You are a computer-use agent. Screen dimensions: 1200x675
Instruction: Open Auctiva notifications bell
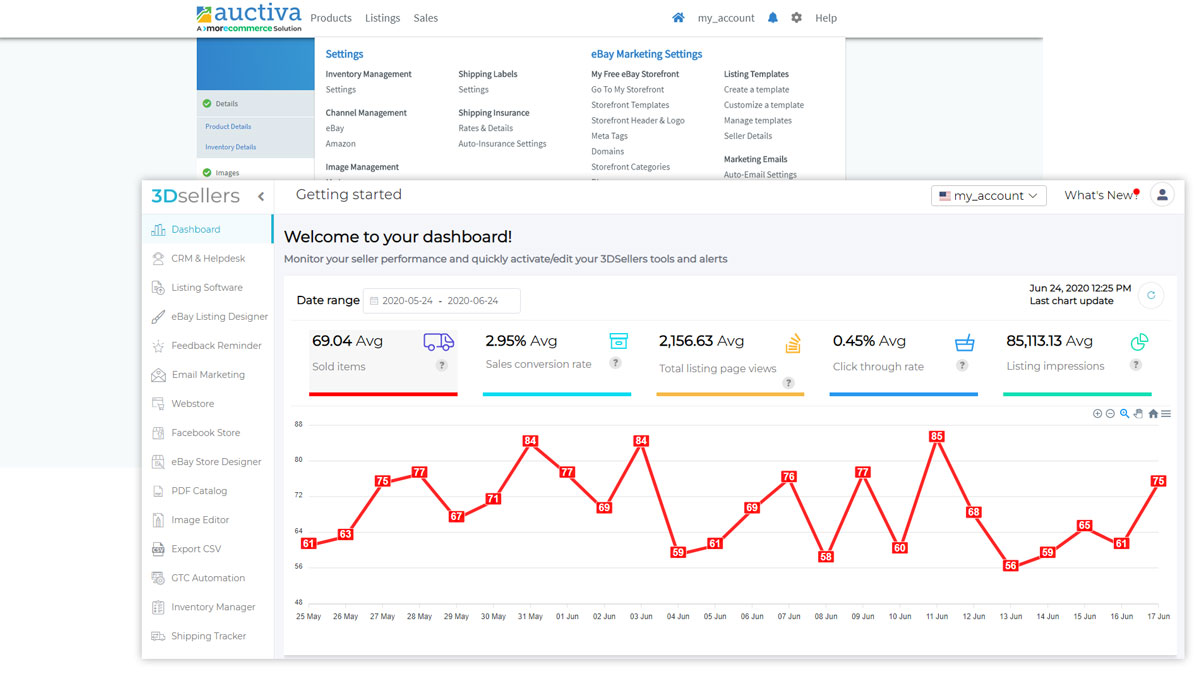pos(772,18)
